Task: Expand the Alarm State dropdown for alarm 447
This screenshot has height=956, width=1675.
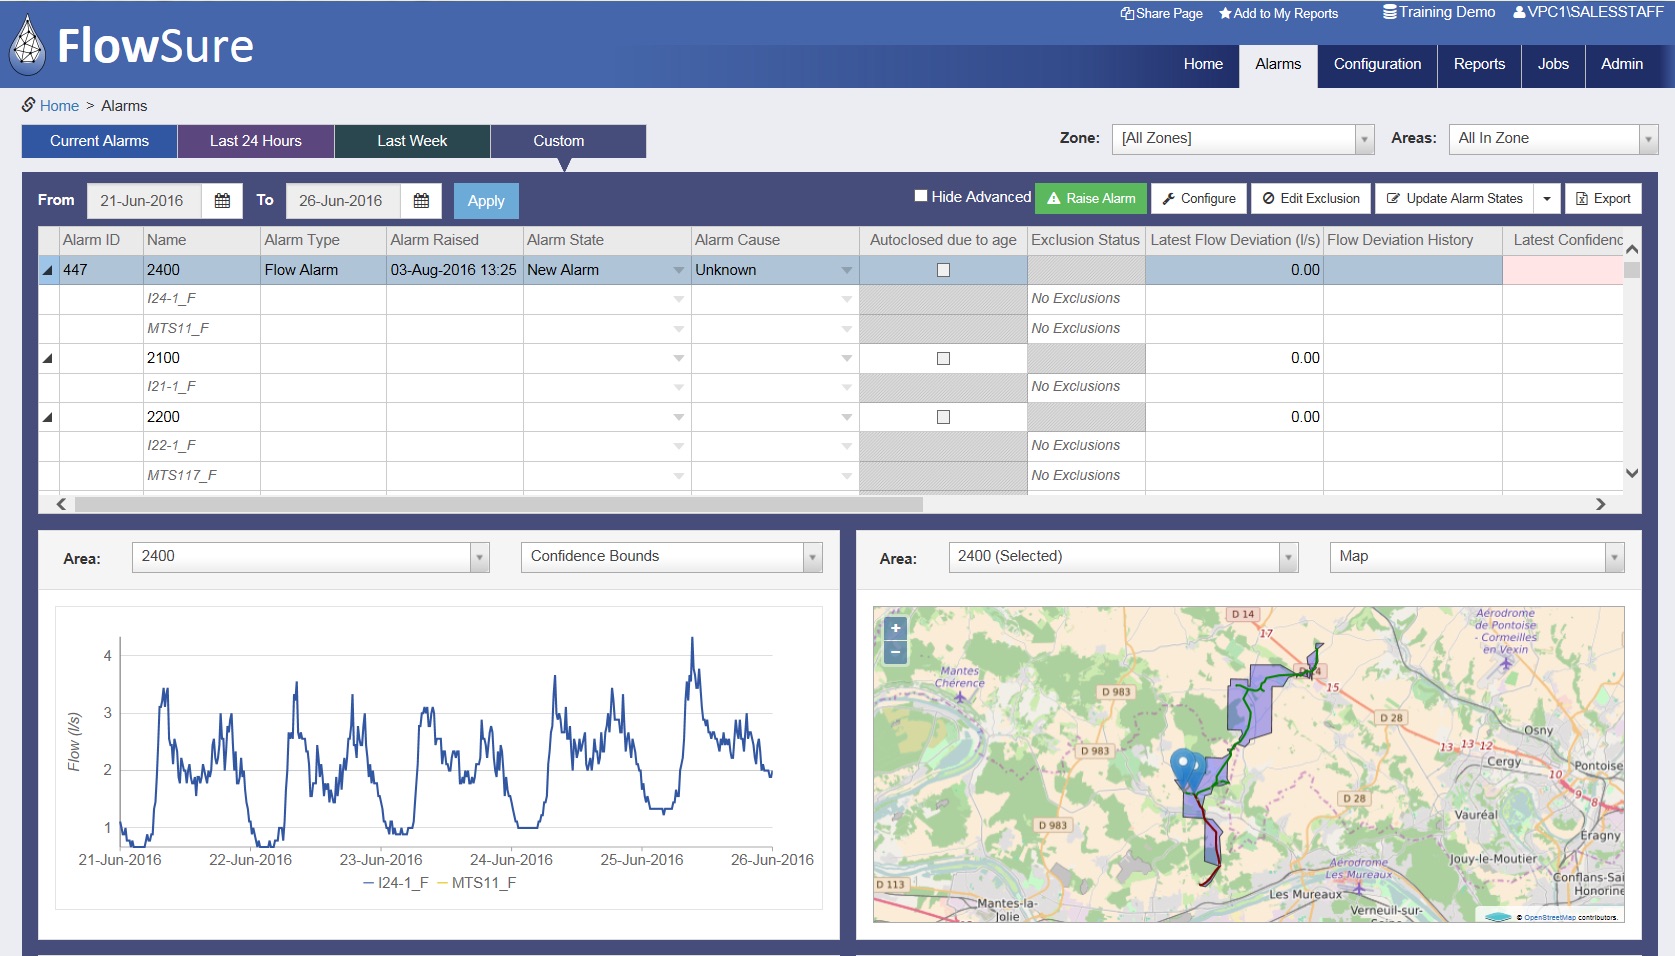Action: coord(678,270)
